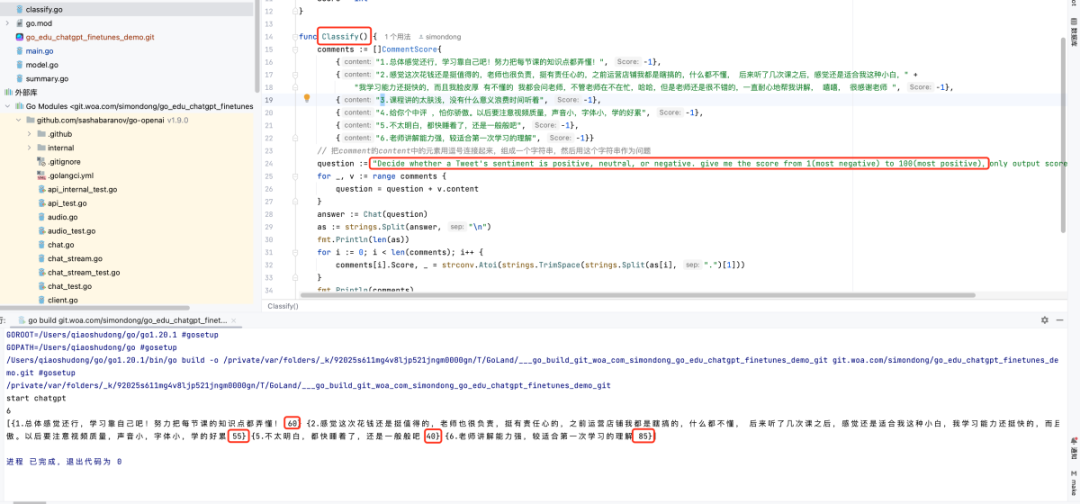Click the GOPATH line in console
This screenshot has height=504, width=1080.
point(91,348)
